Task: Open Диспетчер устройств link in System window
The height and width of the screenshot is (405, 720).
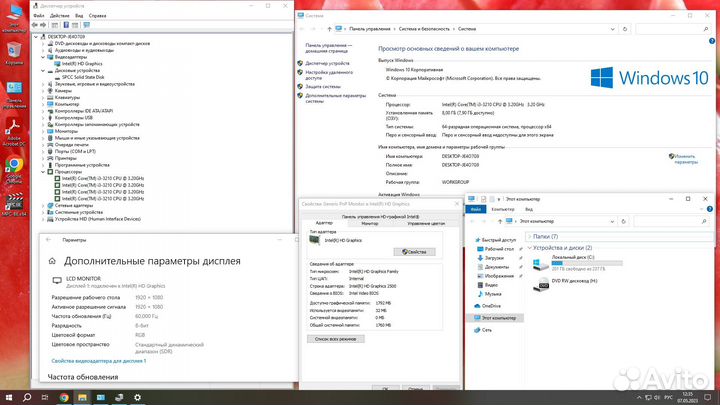Action: pos(327,63)
